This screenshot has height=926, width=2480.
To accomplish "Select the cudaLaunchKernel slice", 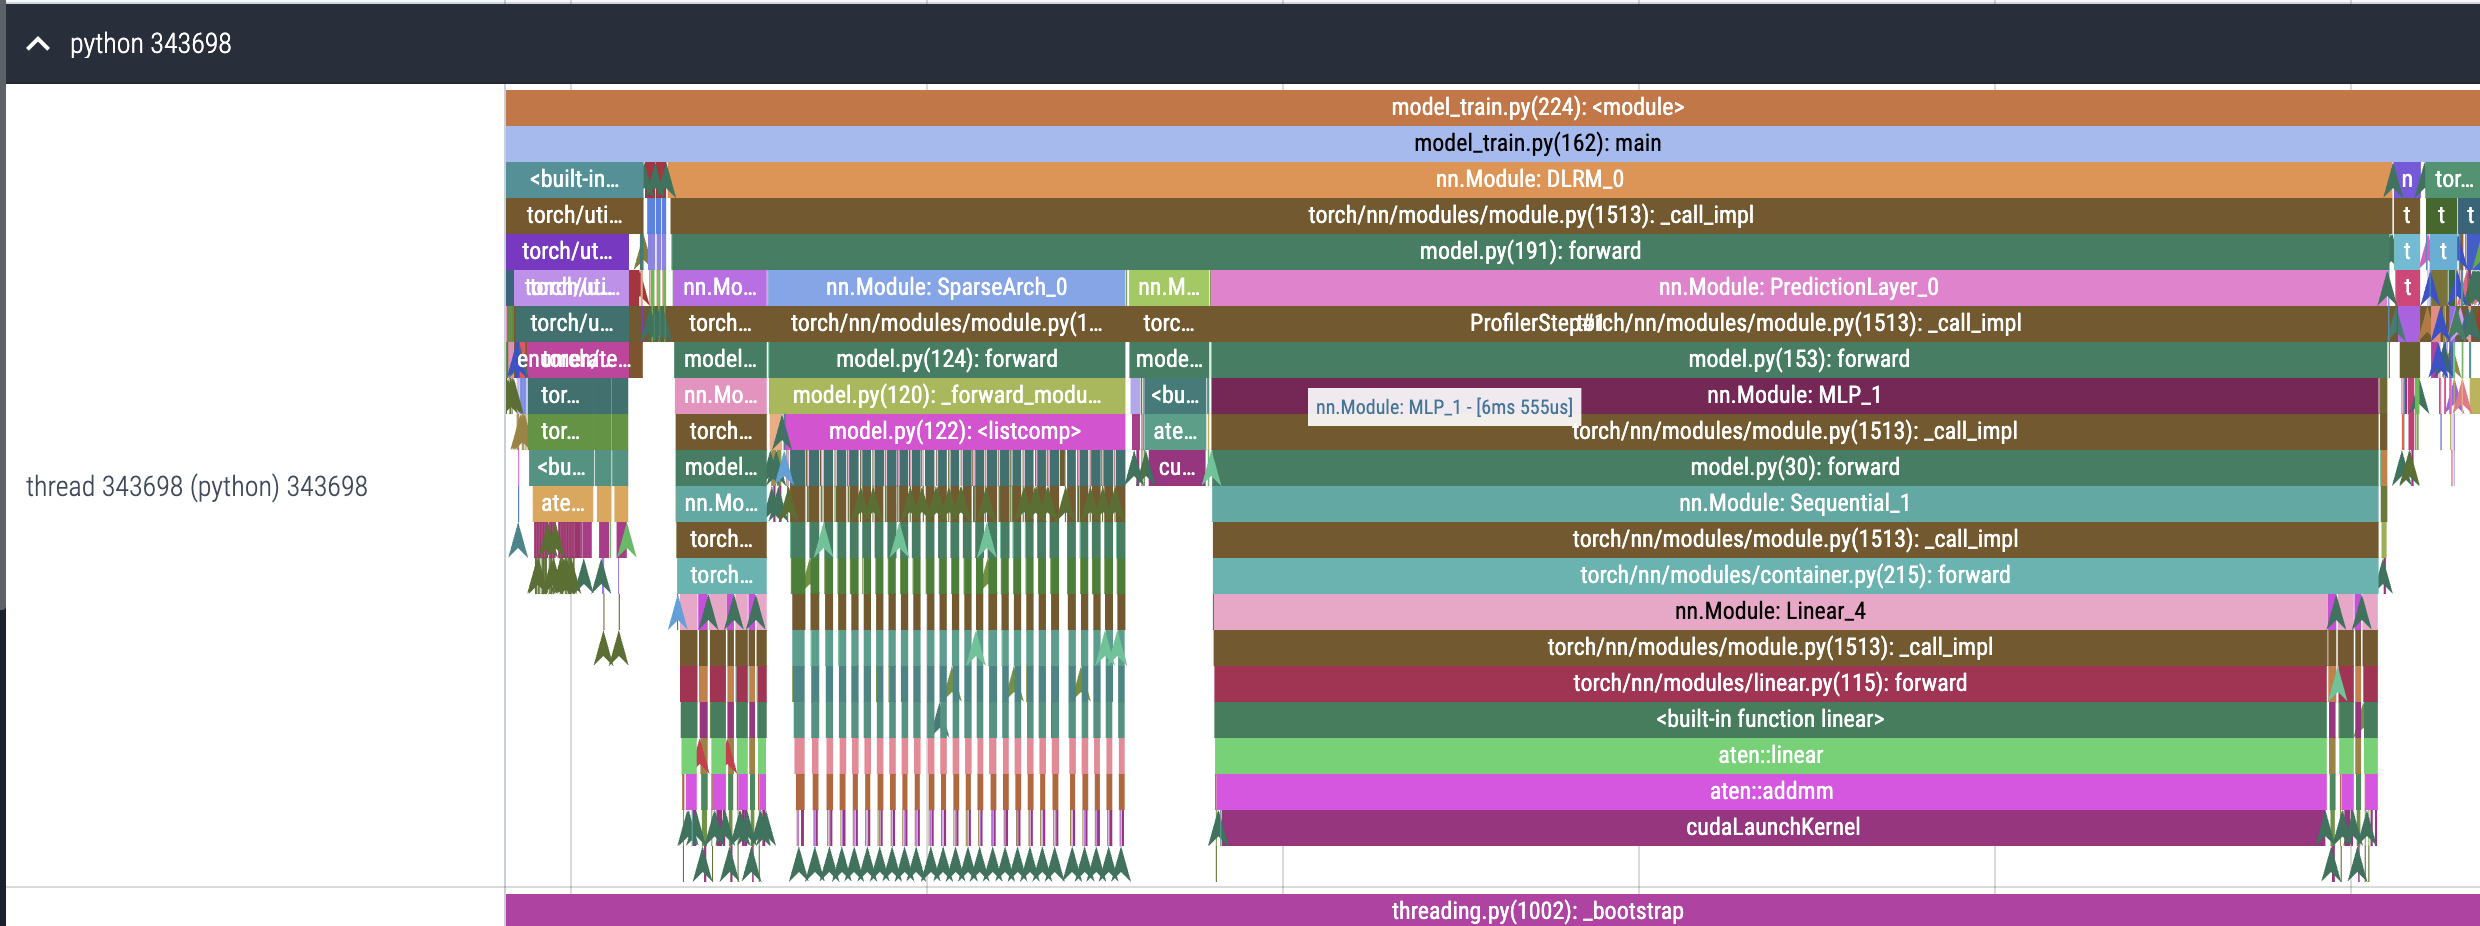I will [1772, 827].
